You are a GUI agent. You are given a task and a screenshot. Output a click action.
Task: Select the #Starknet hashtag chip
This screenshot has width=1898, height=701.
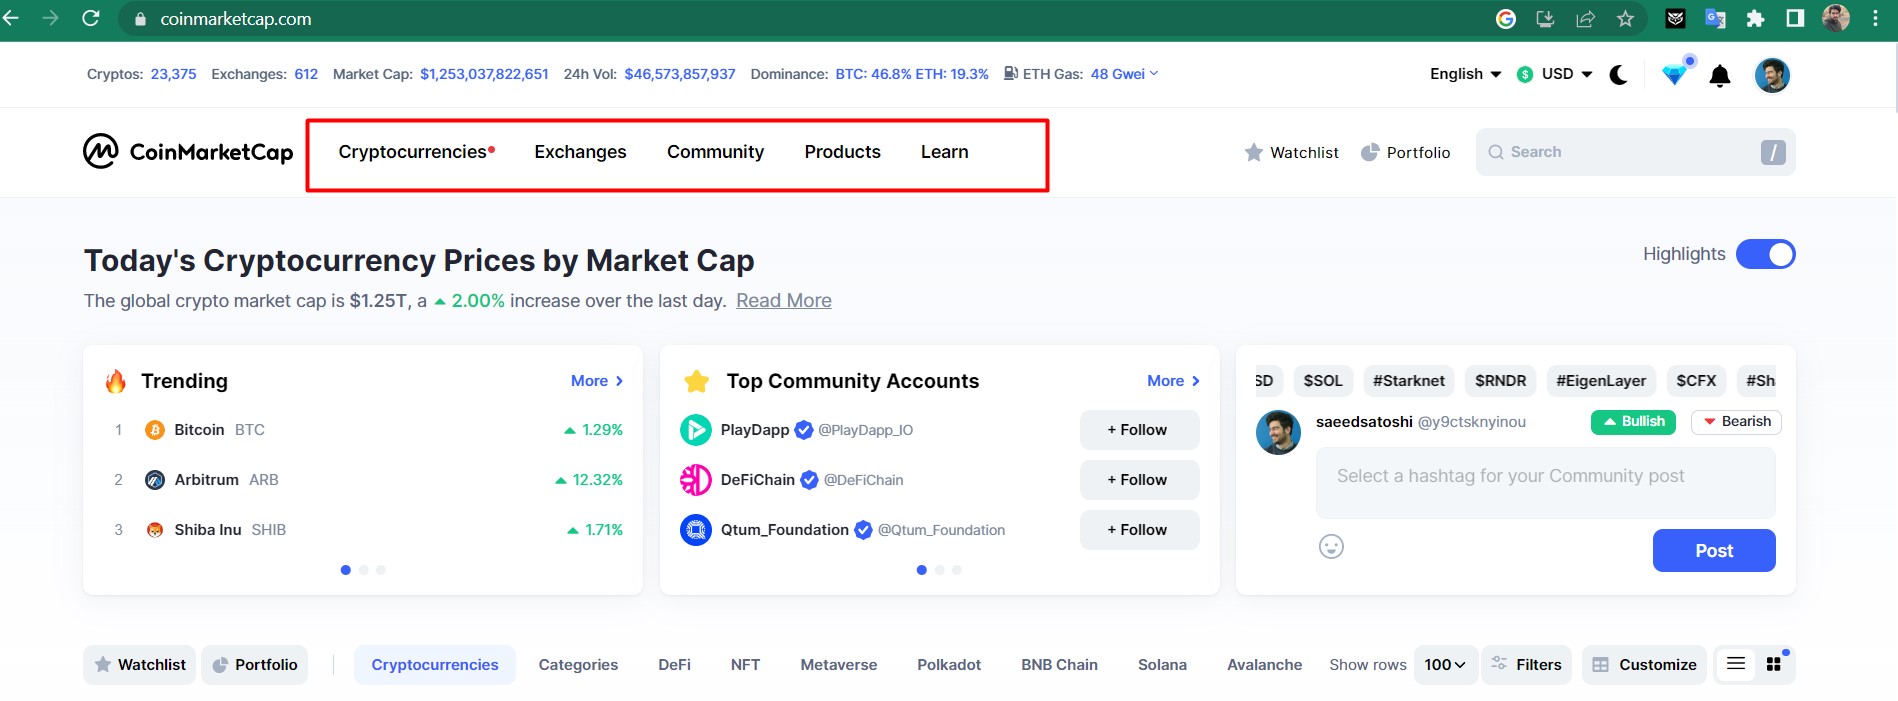pos(1408,381)
